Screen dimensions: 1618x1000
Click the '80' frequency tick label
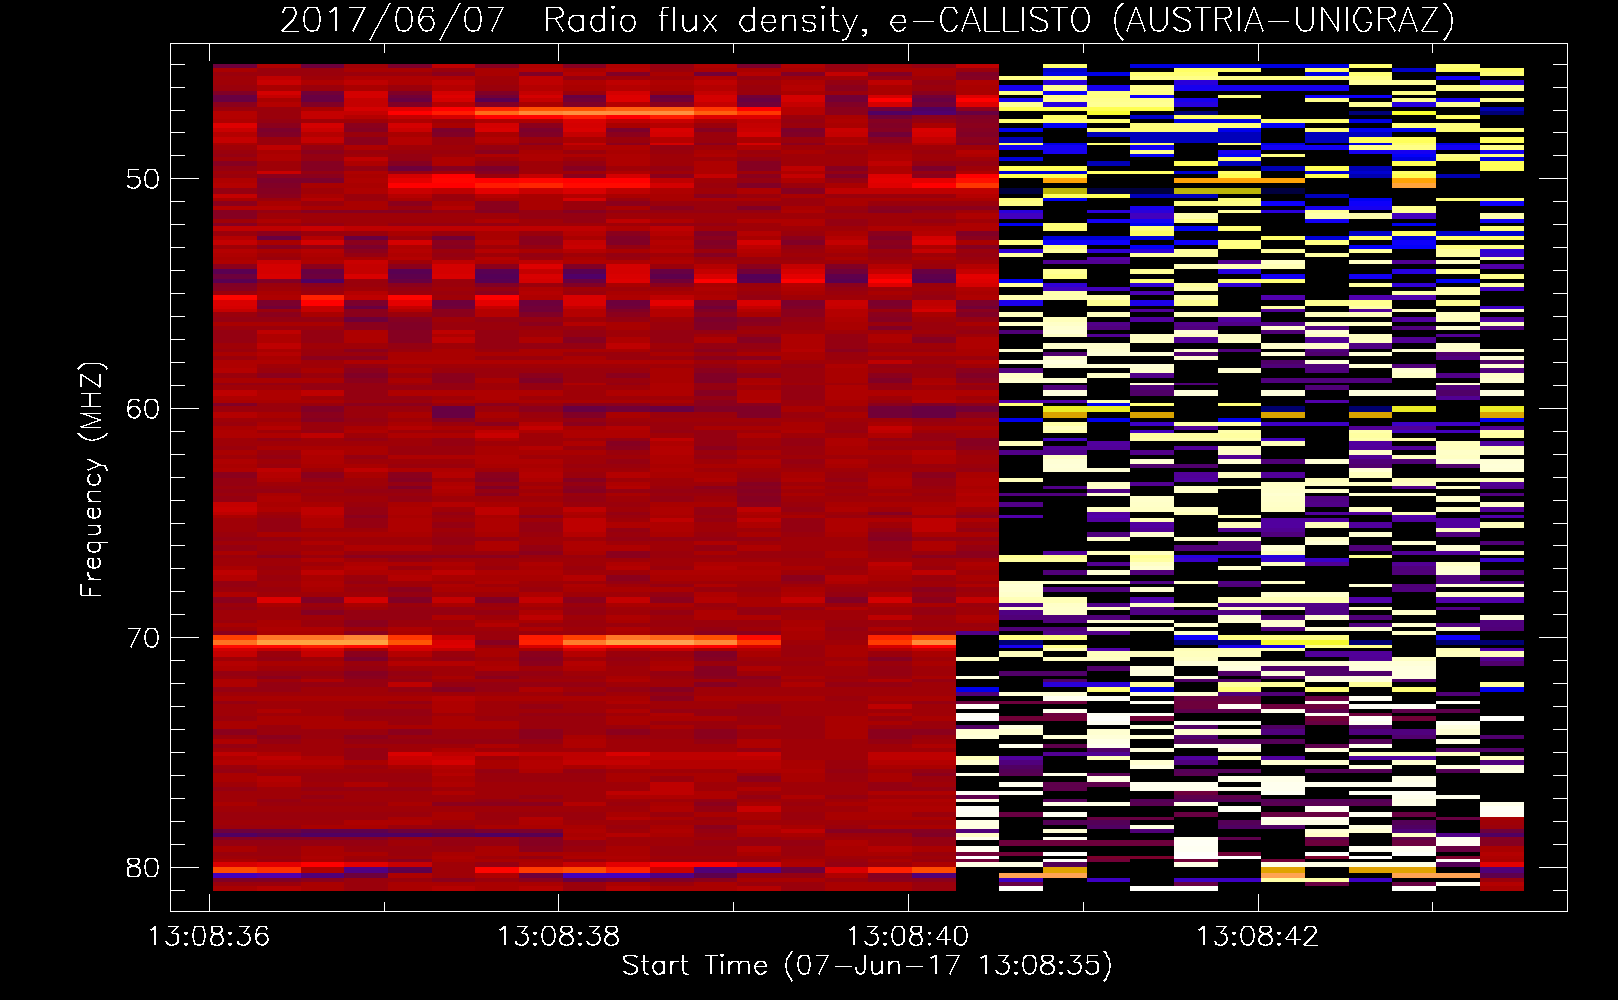pyautogui.click(x=143, y=868)
